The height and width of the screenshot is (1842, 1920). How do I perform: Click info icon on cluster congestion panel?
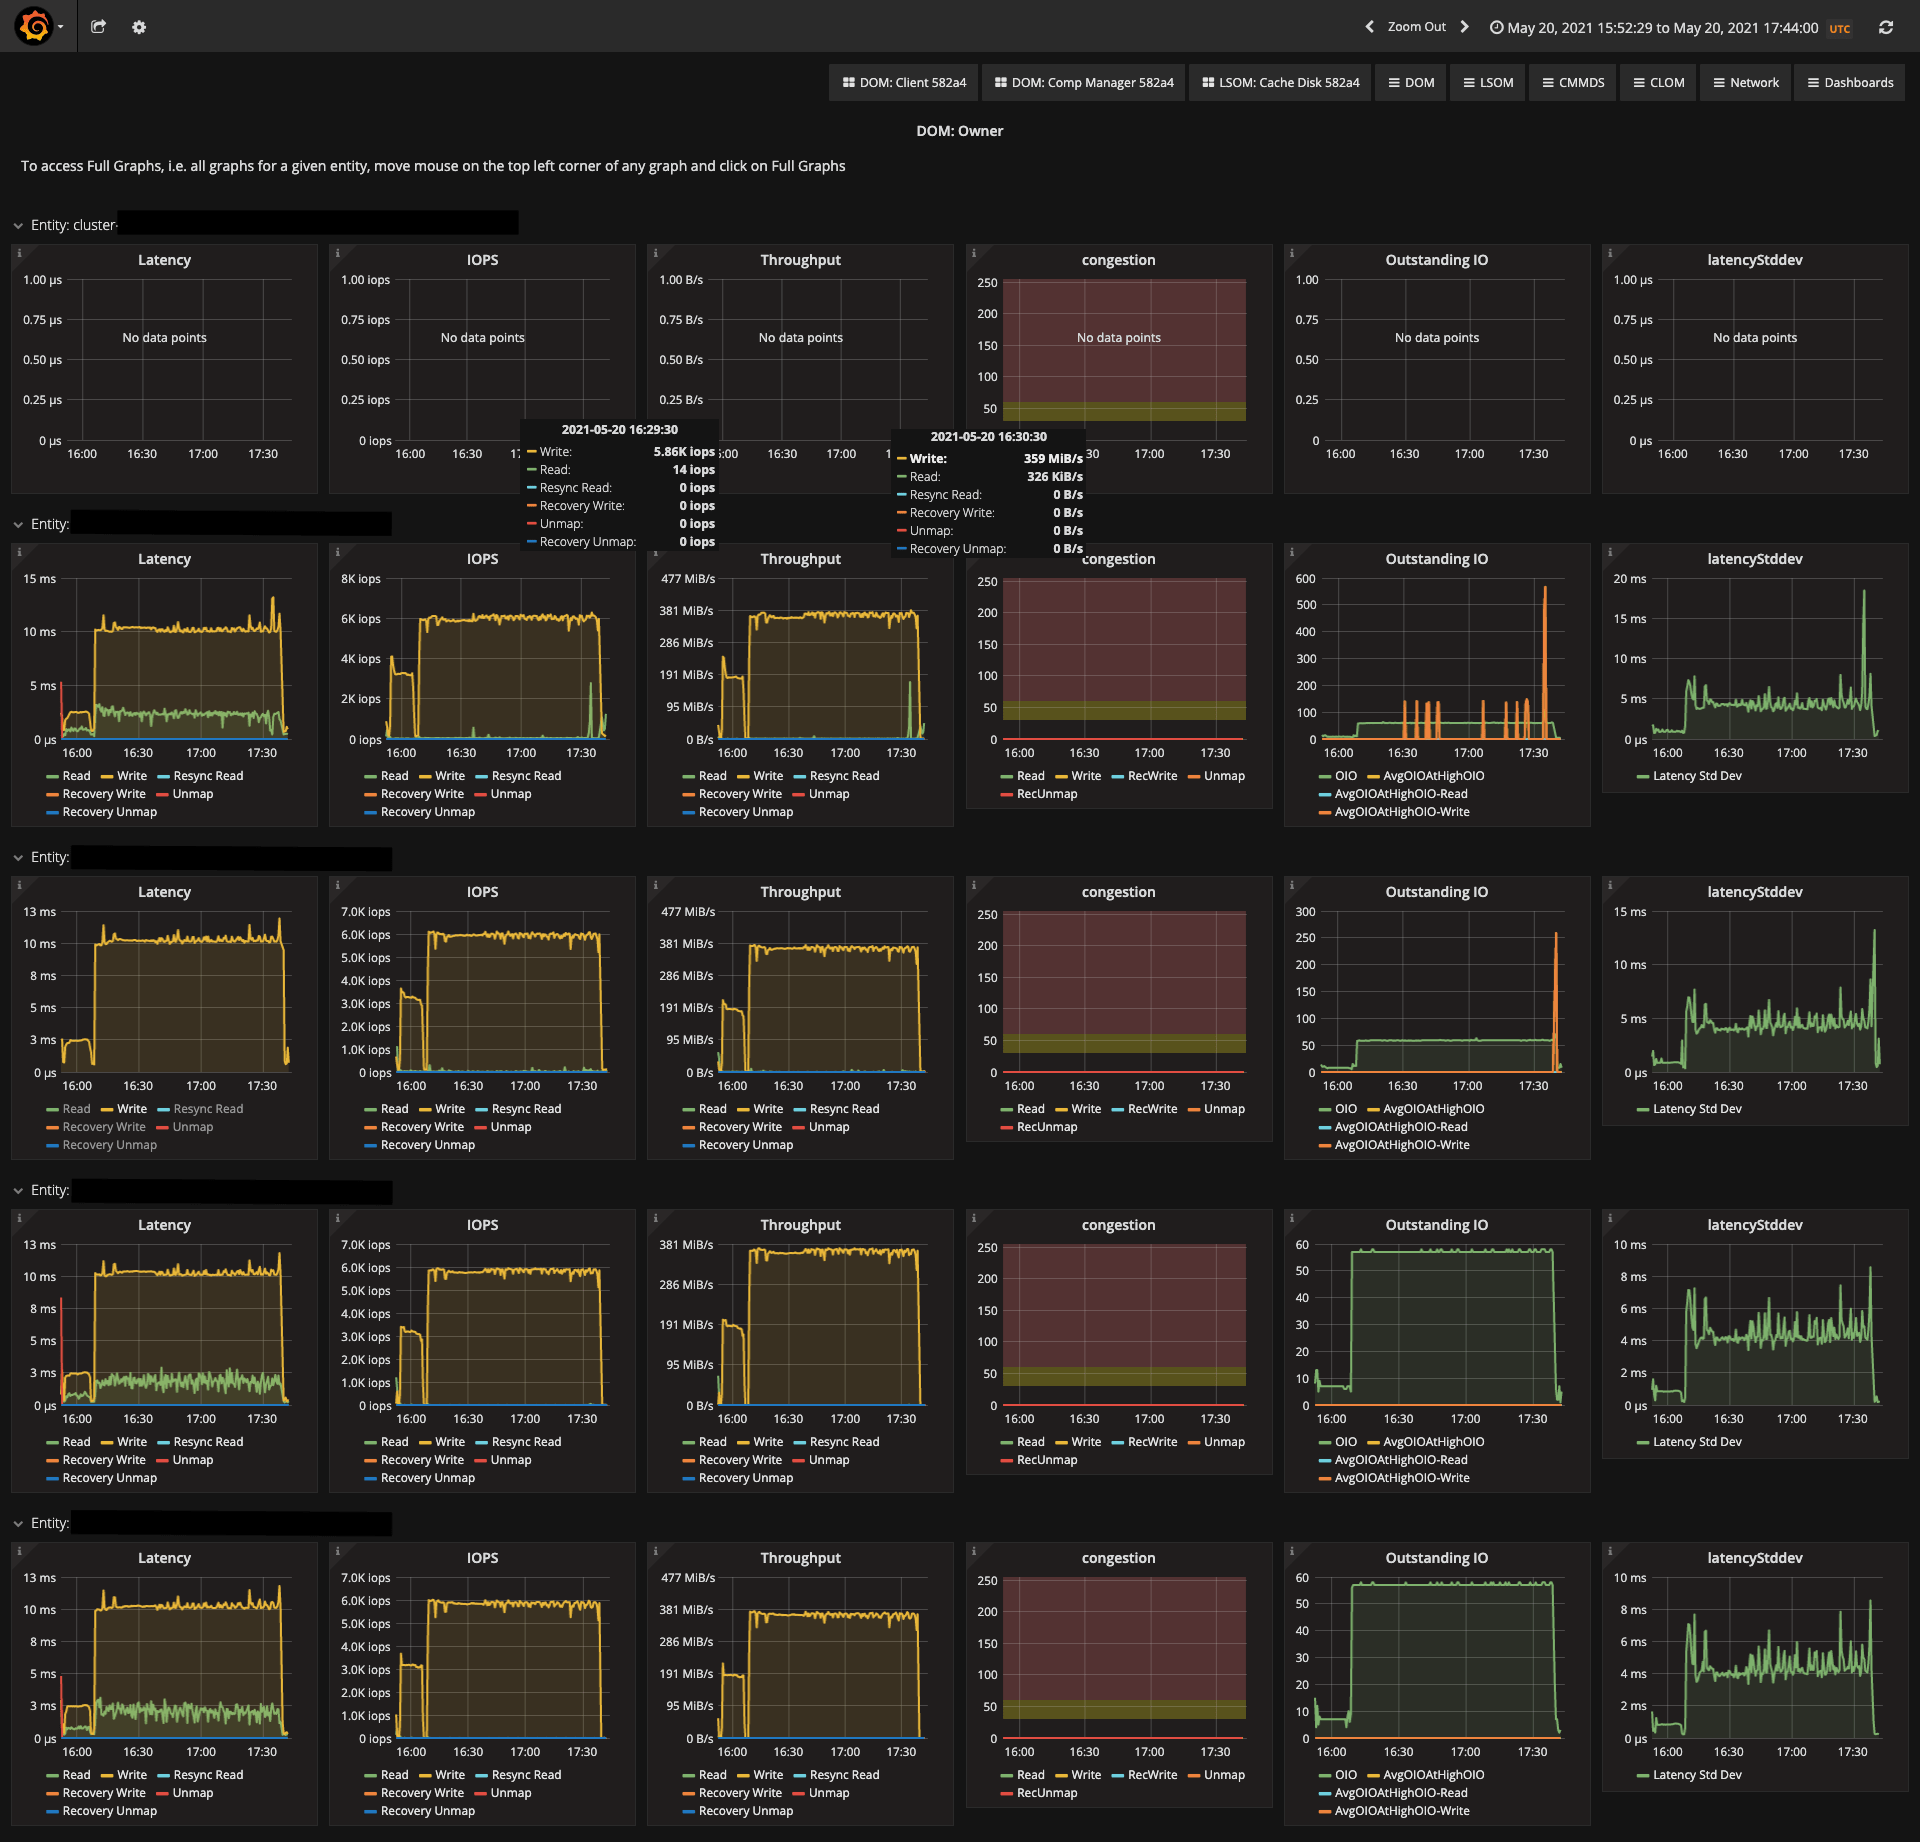[x=974, y=253]
